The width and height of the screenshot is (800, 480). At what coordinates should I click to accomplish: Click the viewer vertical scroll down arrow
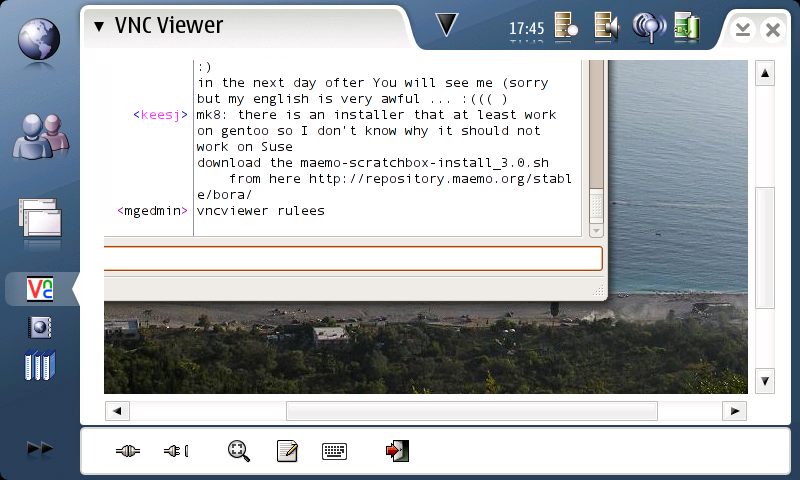(765, 381)
